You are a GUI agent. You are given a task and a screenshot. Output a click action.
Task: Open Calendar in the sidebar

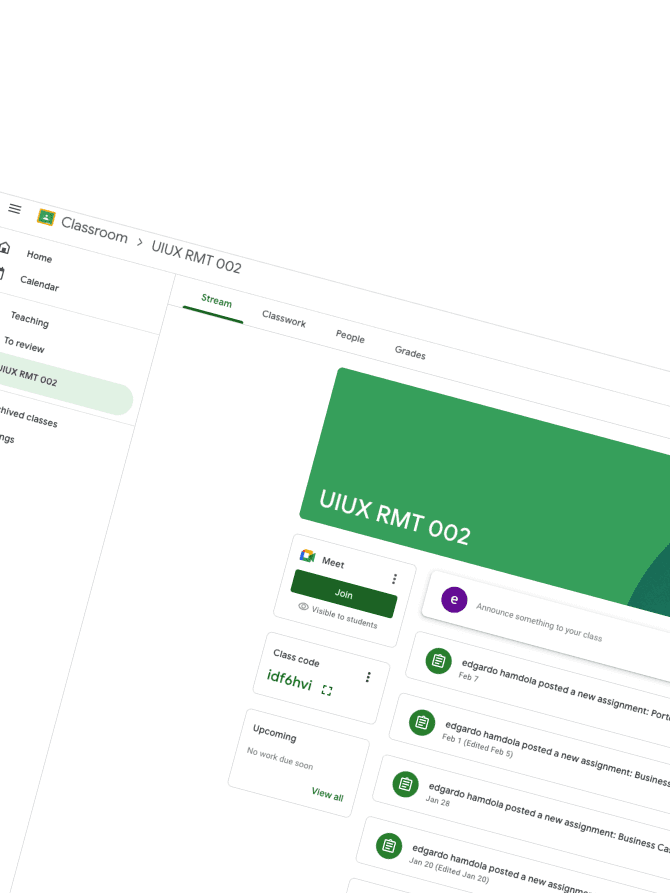click(39, 282)
